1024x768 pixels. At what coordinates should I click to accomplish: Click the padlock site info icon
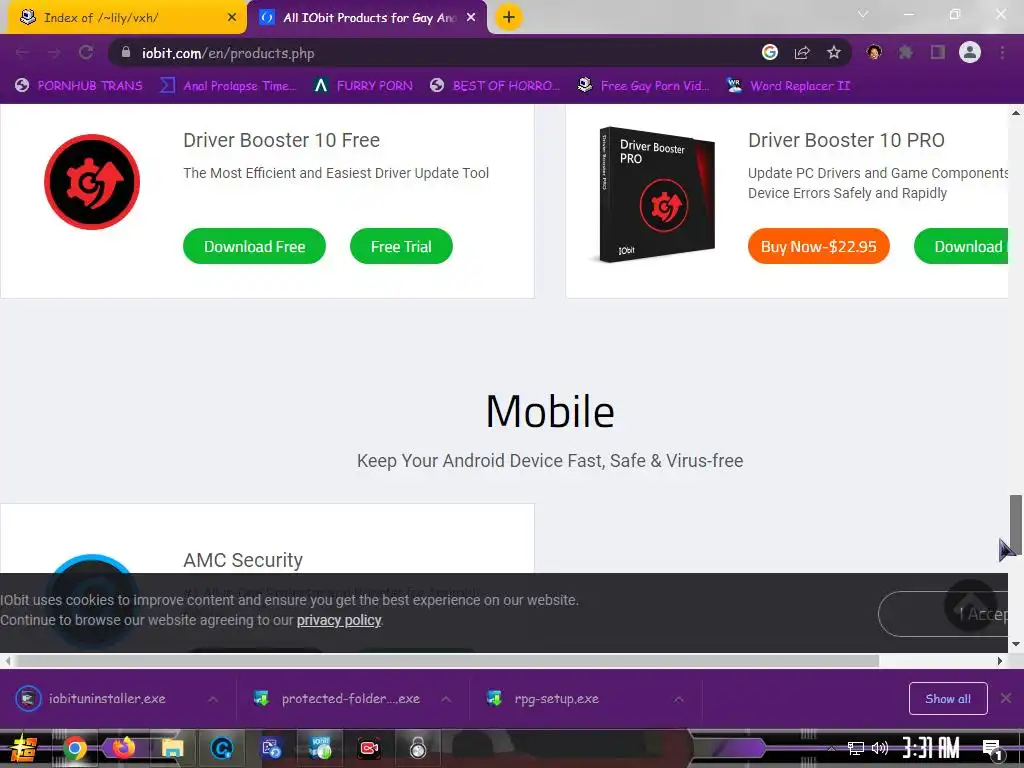click(x=126, y=52)
